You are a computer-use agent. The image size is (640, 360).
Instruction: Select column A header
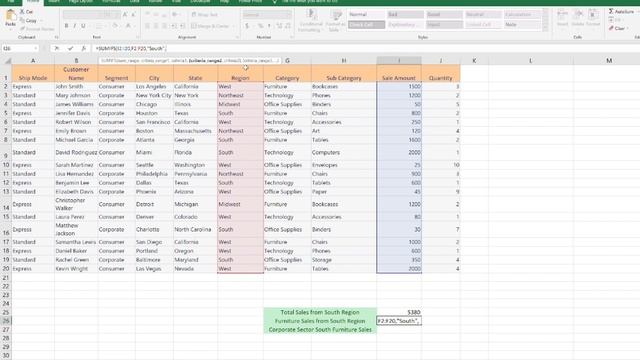pyautogui.click(x=33, y=60)
